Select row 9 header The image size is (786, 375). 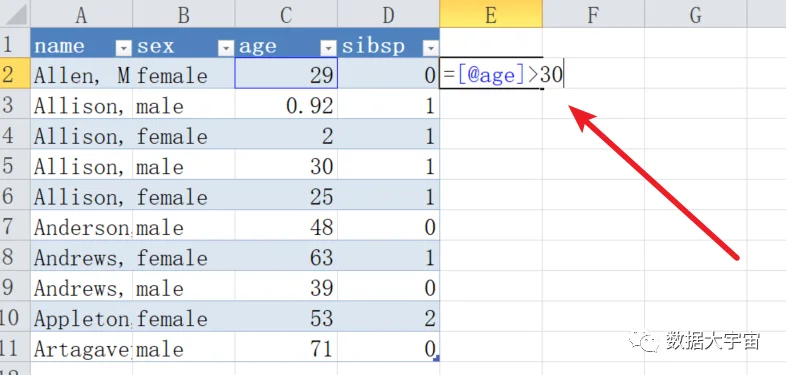pyautogui.click(x=15, y=286)
